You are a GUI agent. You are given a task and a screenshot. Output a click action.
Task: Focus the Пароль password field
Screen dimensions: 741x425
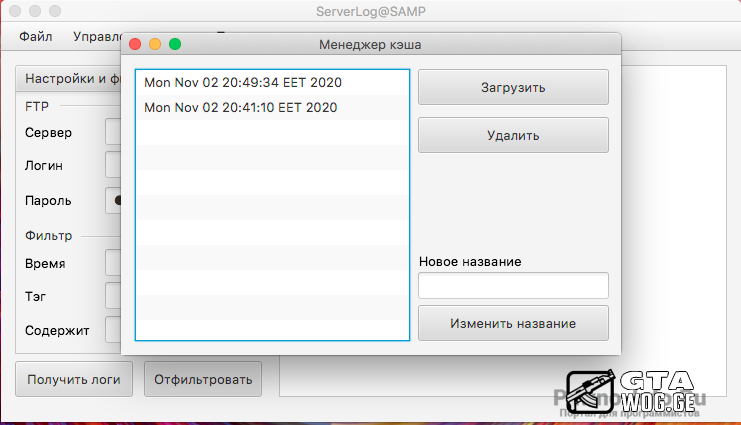[112, 200]
